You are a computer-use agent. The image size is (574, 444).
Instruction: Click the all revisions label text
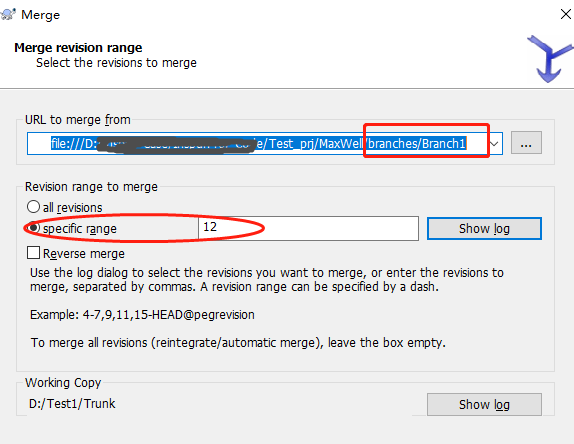tap(72, 208)
